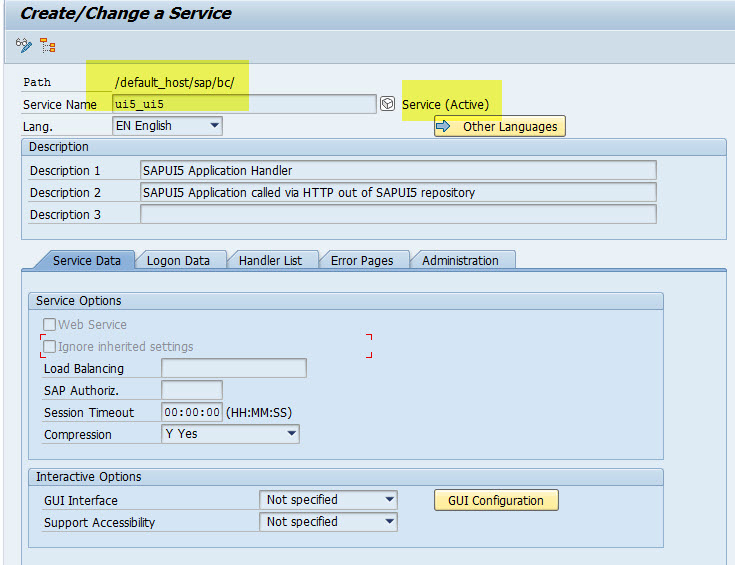The image size is (735, 565).
Task: Expand the Compression Y Yes dropdown
Action: pyautogui.click(x=230, y=434)
